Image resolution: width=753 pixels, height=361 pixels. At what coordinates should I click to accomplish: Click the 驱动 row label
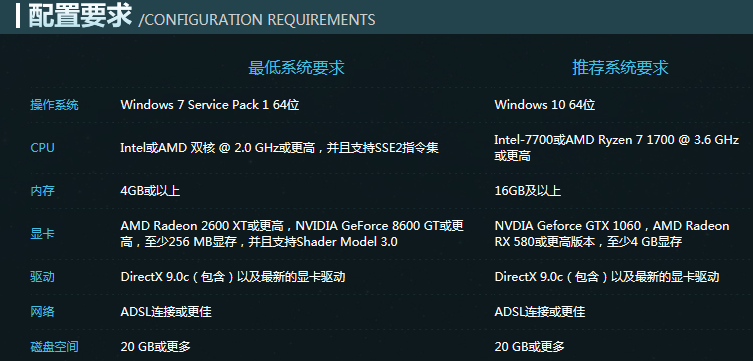coord(42,277)
